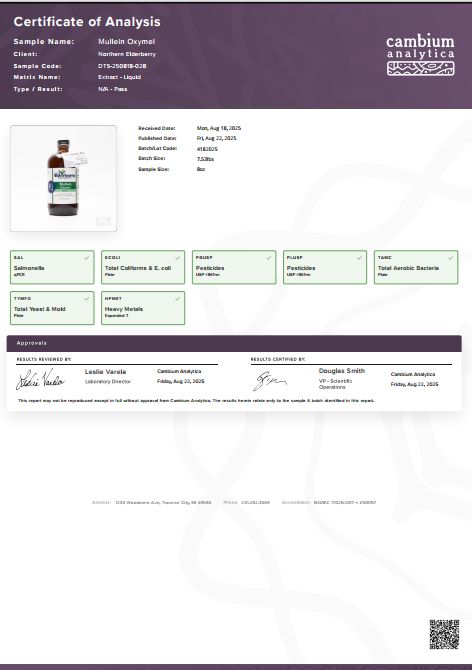This screenshot has width=472, height=670.
Task: Open the PGUSP Pesticides result card
Action: (x=234, y=267)
